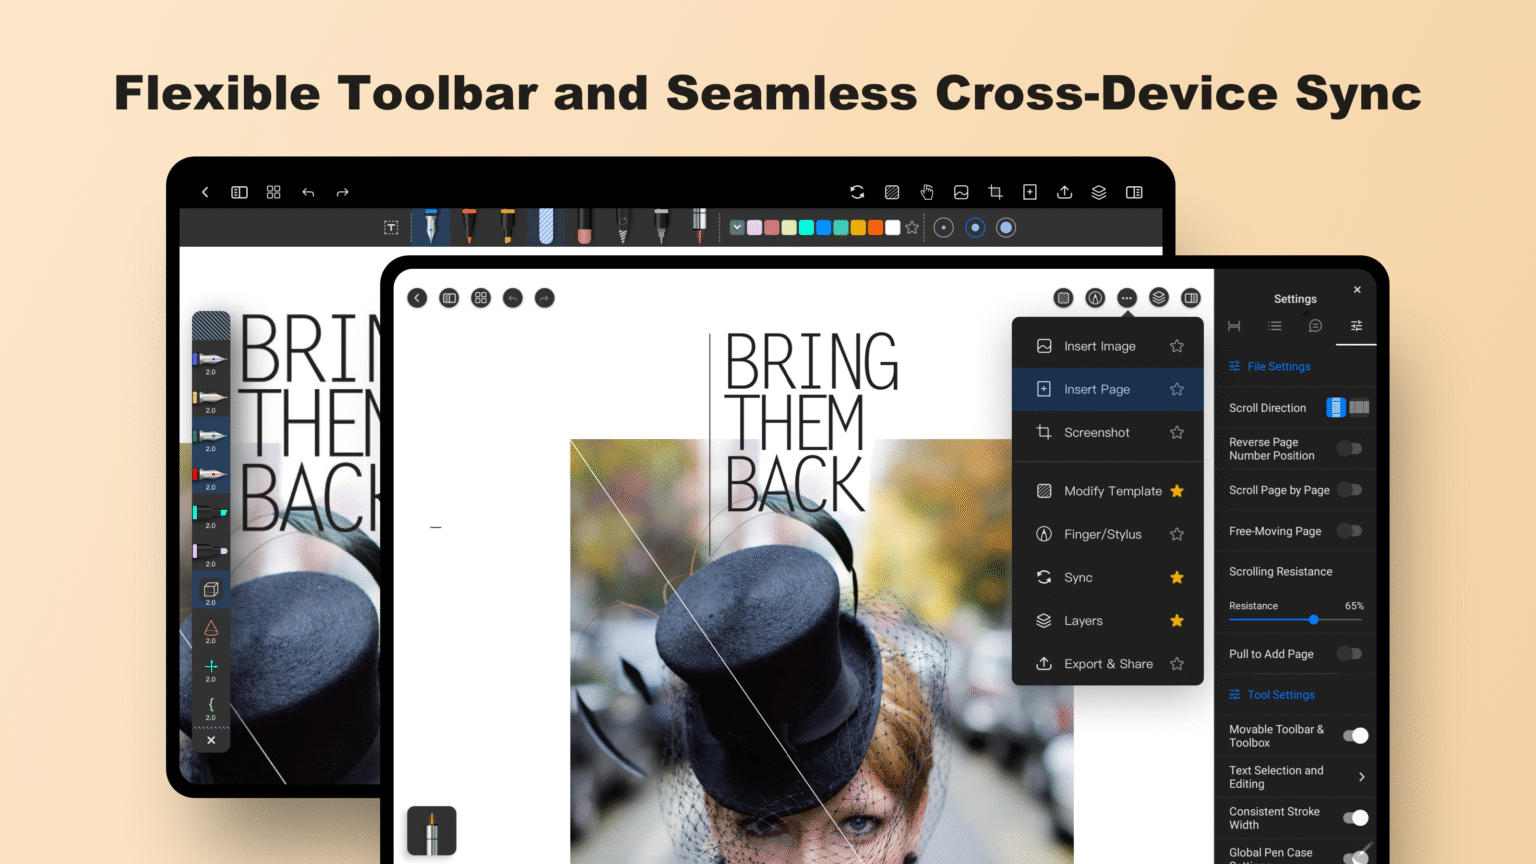
Task: Select the Crop tool in the rear toolbar
Action: tap(995, 192)
